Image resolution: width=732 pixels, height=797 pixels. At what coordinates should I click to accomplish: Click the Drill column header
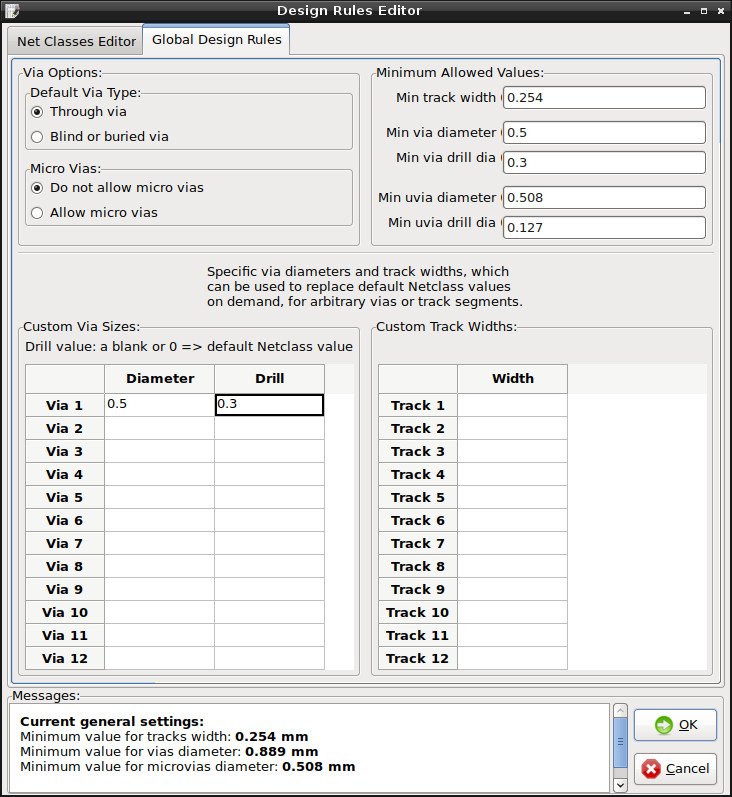tap(269, 379)
